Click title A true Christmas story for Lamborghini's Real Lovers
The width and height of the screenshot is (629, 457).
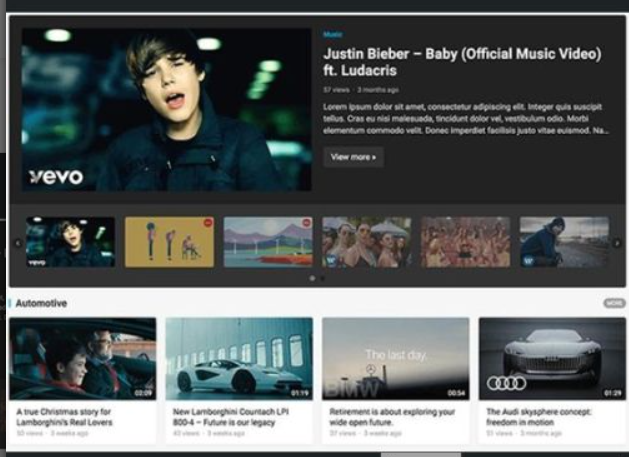[x=64, y=417]
